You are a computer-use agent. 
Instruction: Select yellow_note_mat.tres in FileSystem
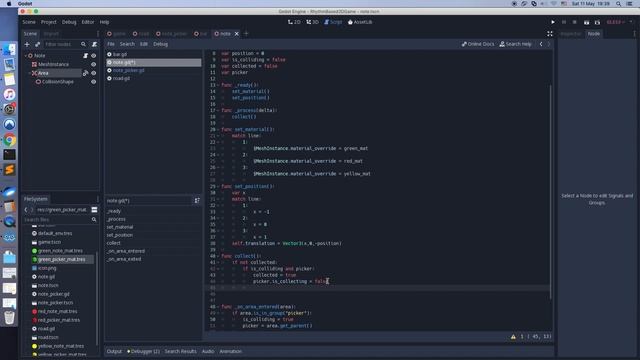pyautogui.click(x=61, y=346)
